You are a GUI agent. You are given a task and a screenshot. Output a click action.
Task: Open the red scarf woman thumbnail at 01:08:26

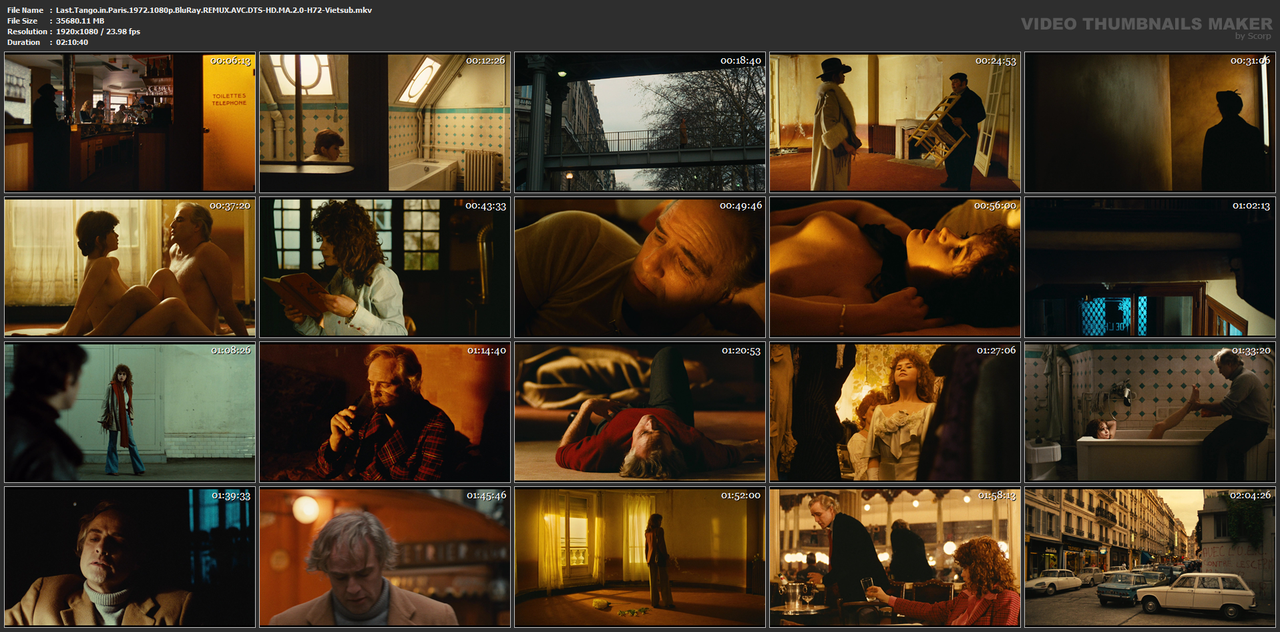pos(130,412)
